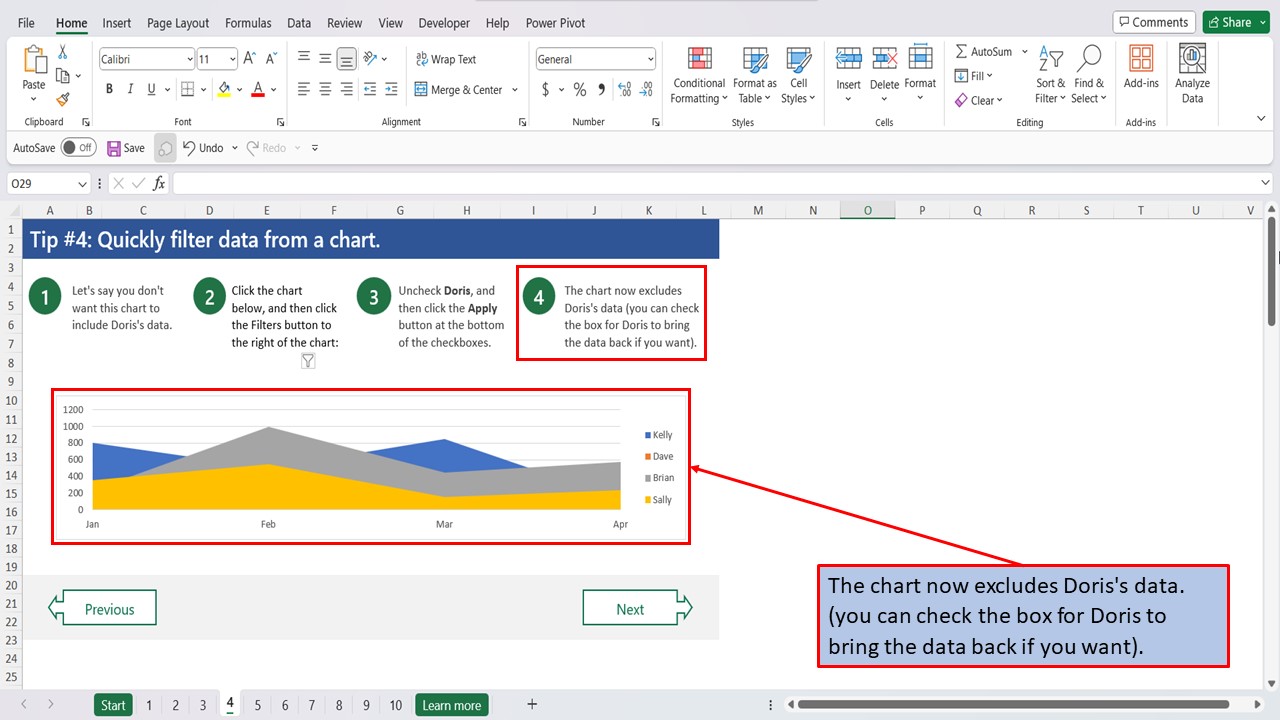Toggle bold formatting
1280x720 pixels.
click(x=109, y=89)
